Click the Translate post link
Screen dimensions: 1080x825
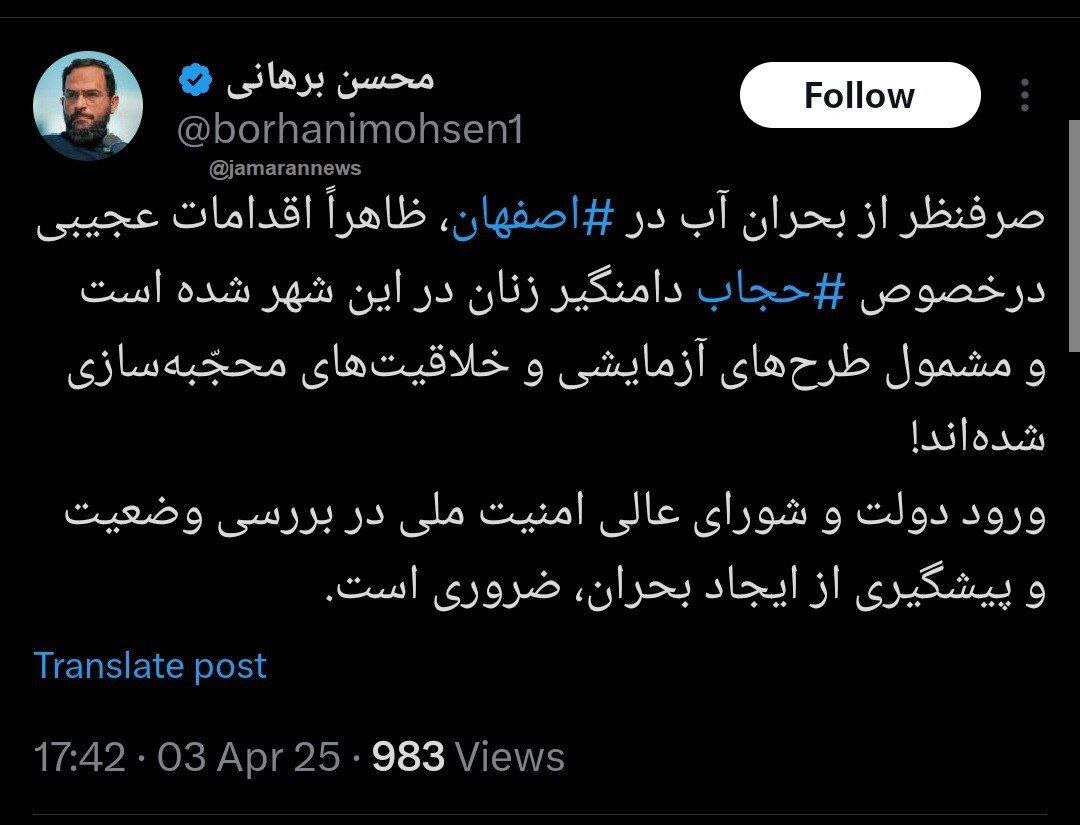tap(149, 665)
